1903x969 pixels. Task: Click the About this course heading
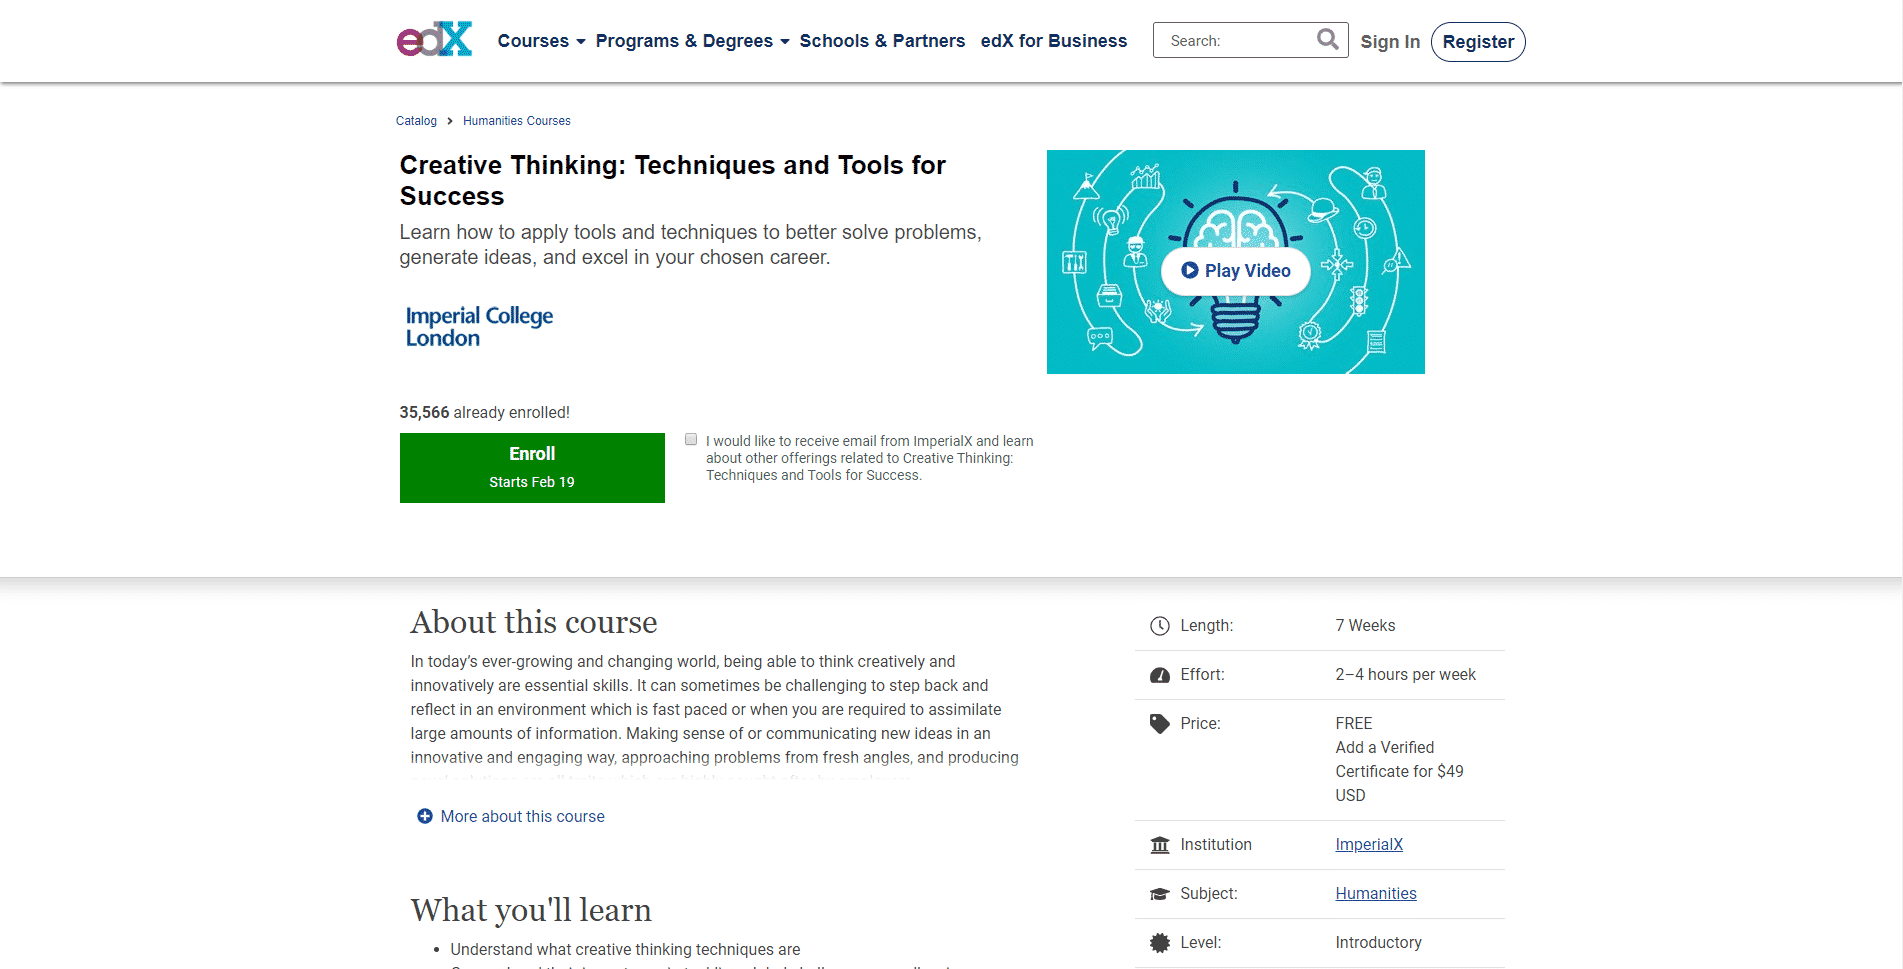click(x=534, y=622)
